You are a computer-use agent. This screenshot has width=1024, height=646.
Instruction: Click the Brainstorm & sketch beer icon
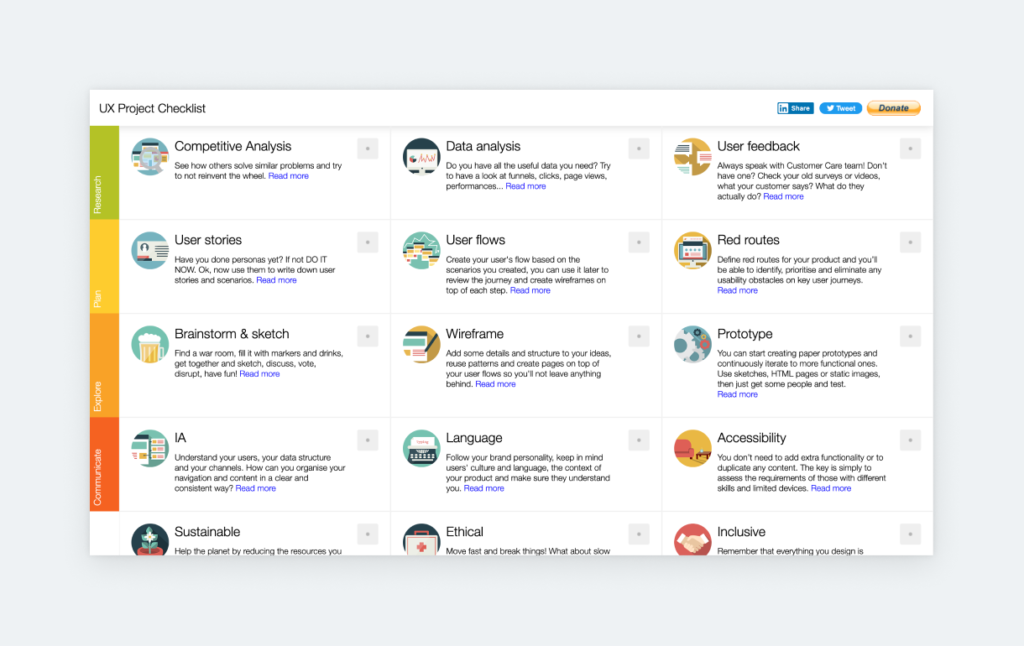(x=150, y=344)
